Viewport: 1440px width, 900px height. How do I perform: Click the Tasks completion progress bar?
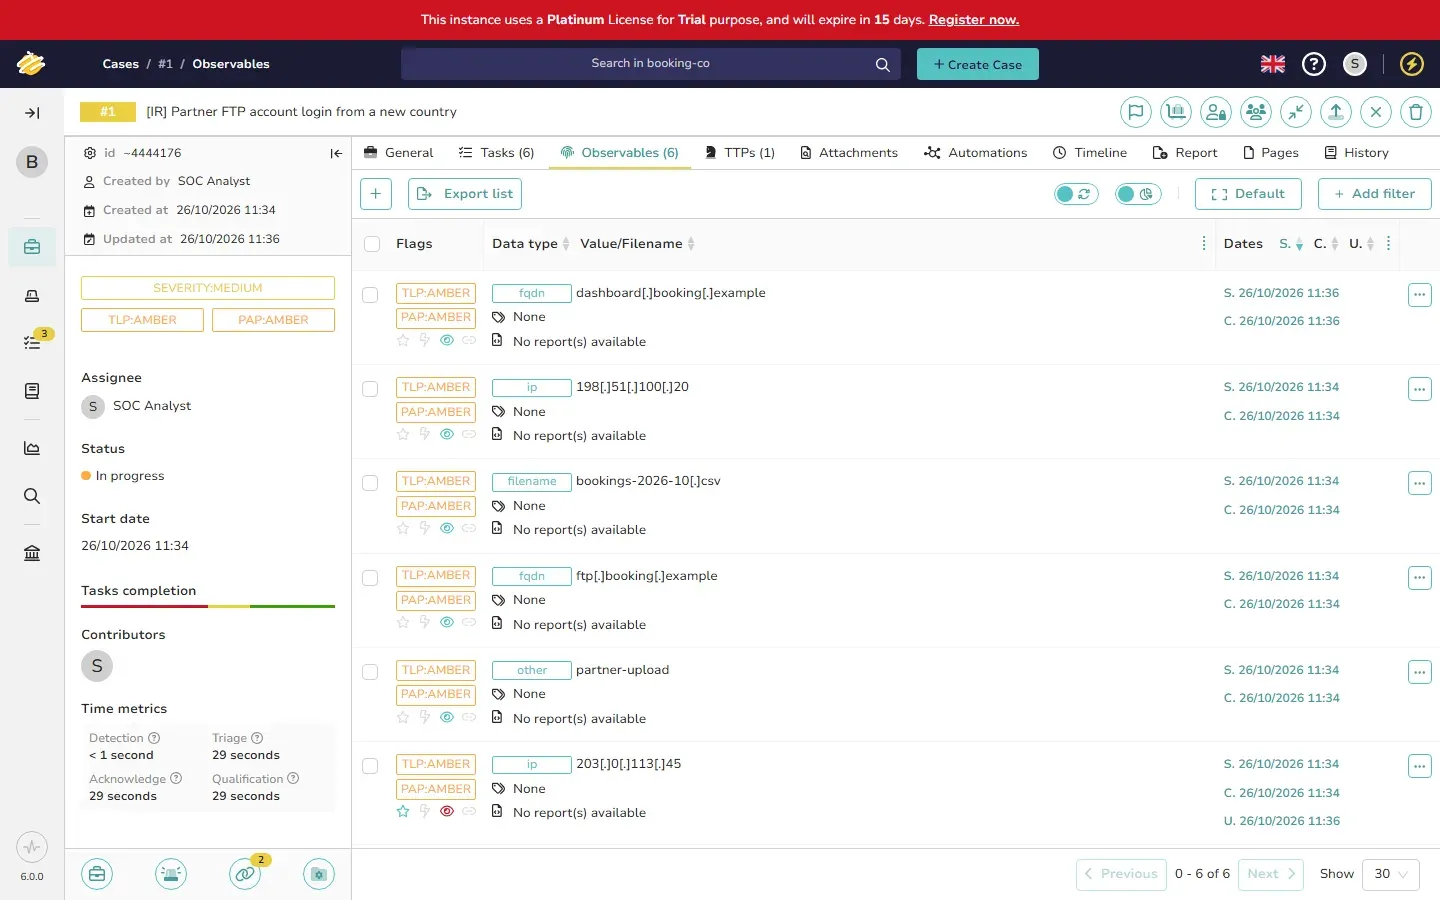point(208,606)
